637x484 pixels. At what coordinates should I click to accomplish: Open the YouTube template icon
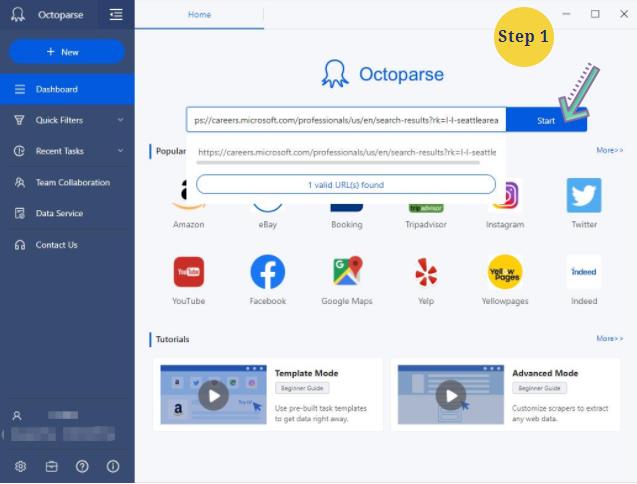(188, 272)
